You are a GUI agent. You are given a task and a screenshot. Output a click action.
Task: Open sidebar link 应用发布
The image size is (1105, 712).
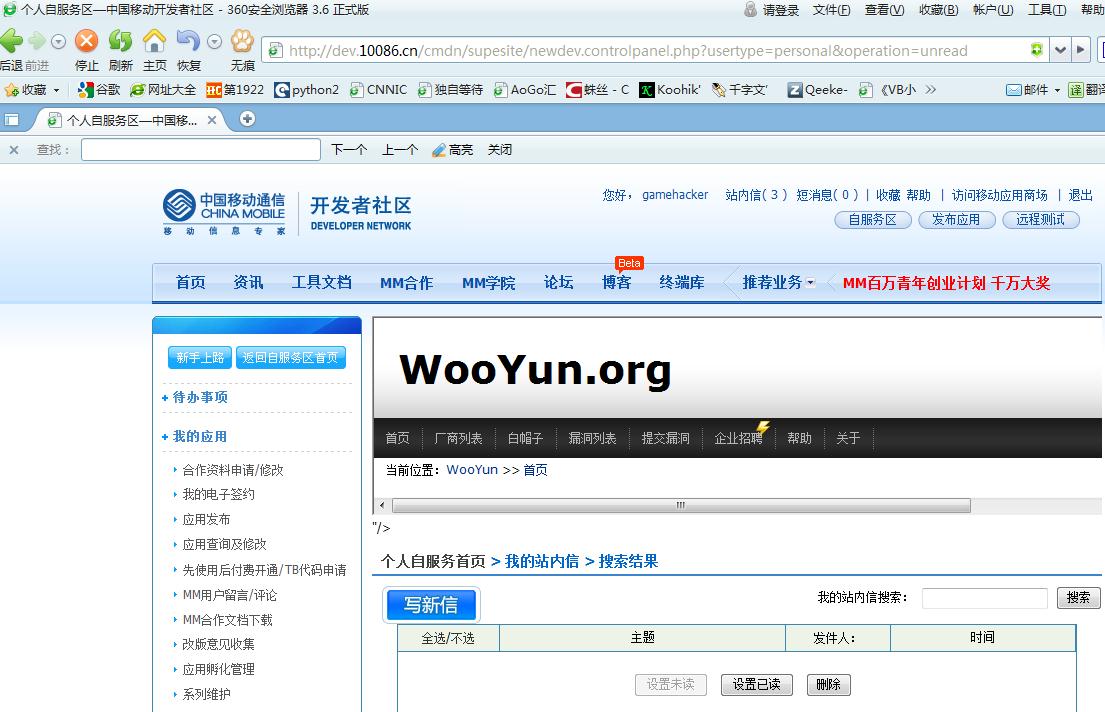pyautogui.click(x=206, y=520)
